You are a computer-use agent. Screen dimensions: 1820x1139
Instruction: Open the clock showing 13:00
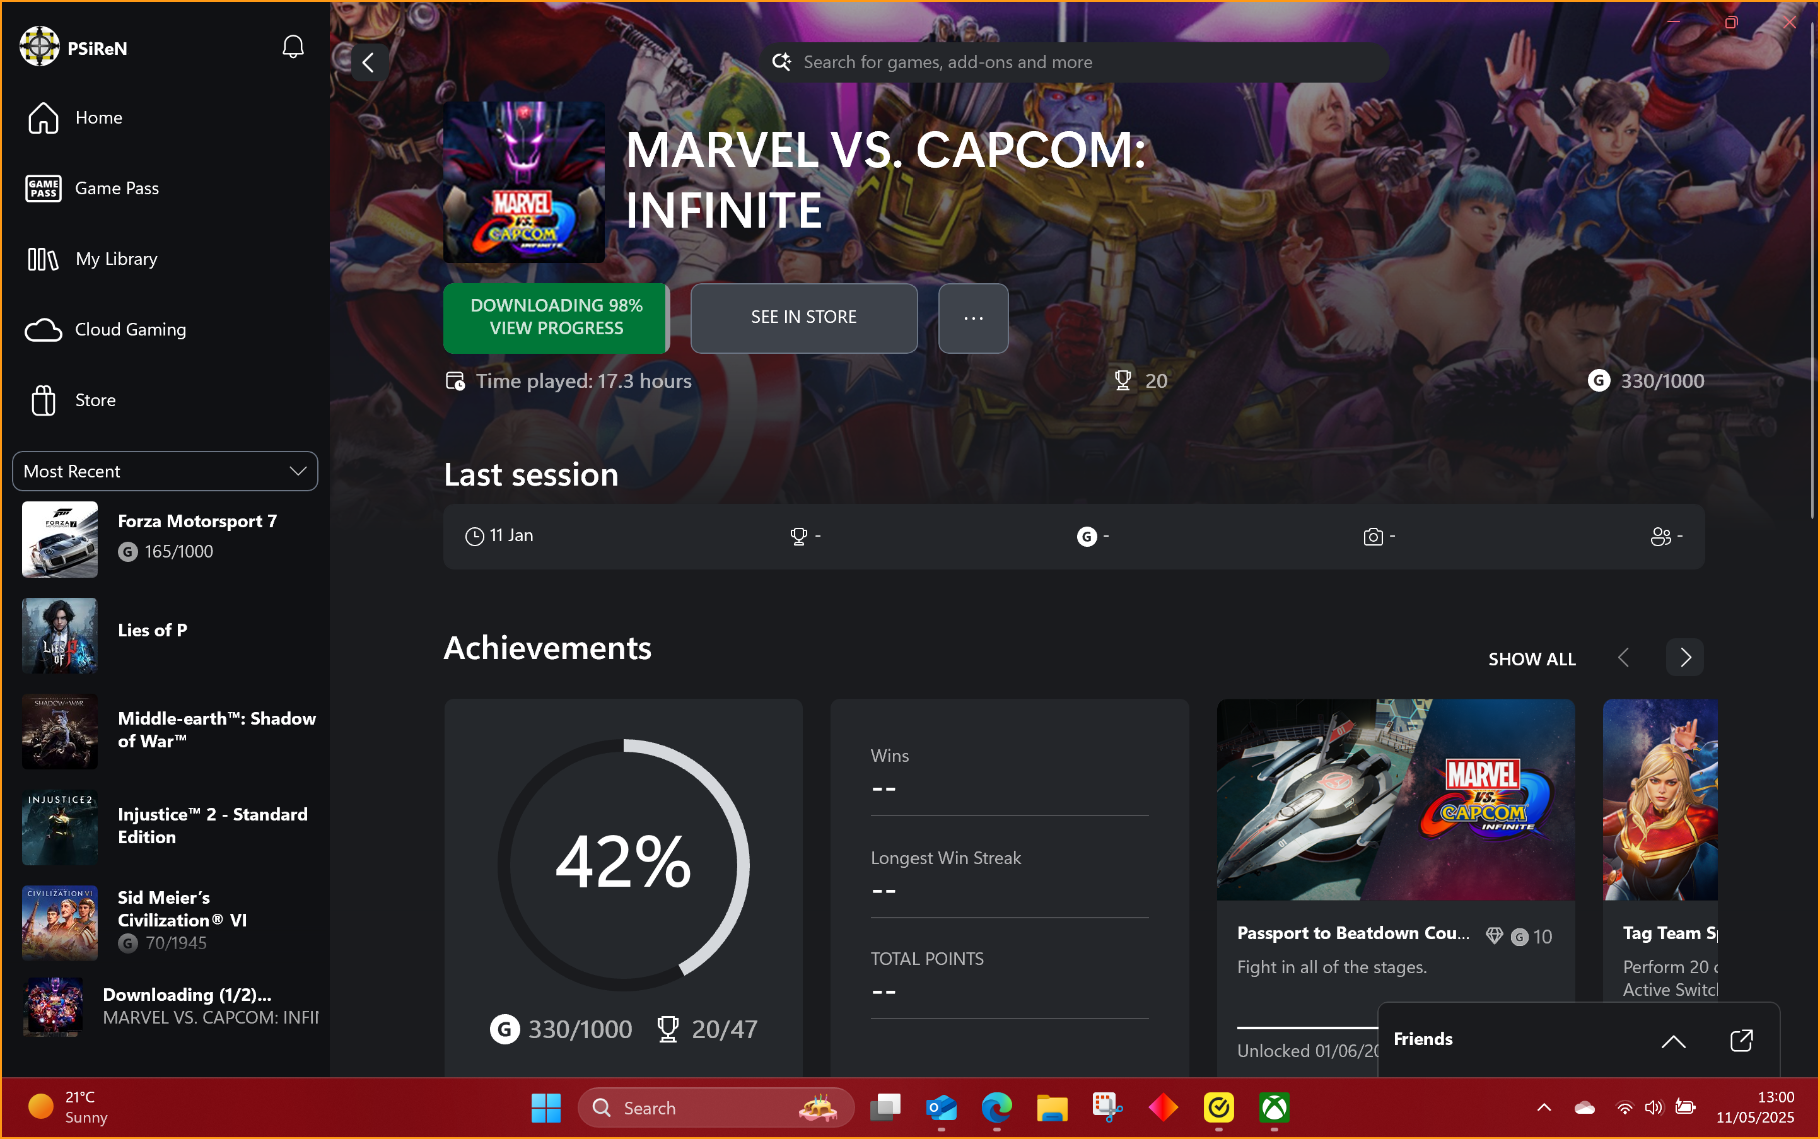pos(1755,1108)
